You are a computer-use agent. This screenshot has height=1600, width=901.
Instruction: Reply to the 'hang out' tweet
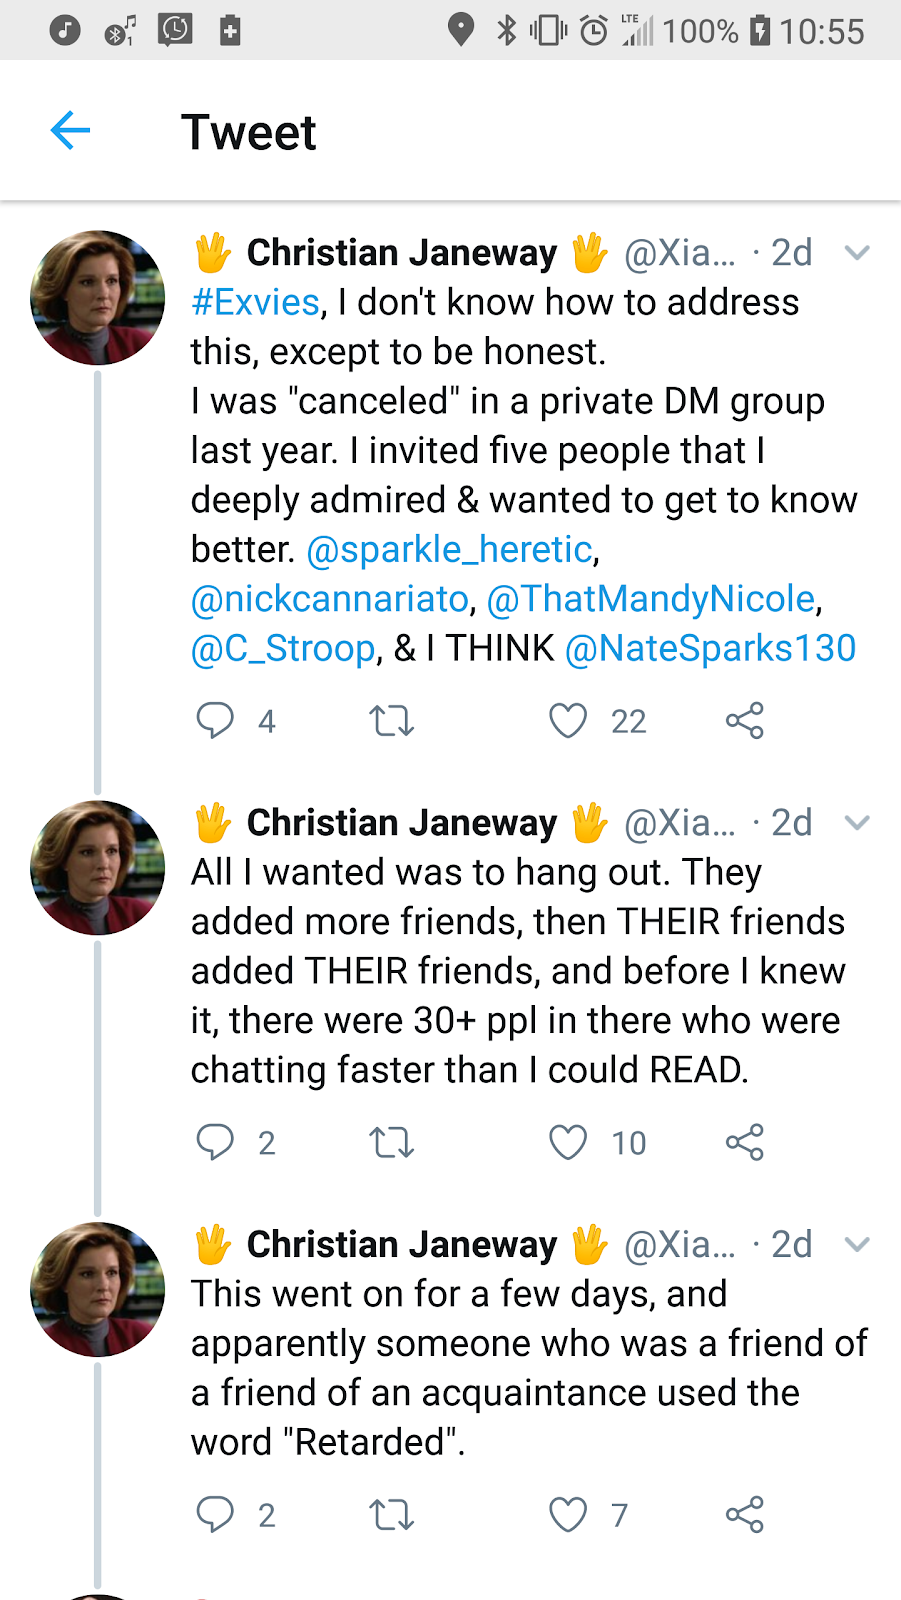215,1142
